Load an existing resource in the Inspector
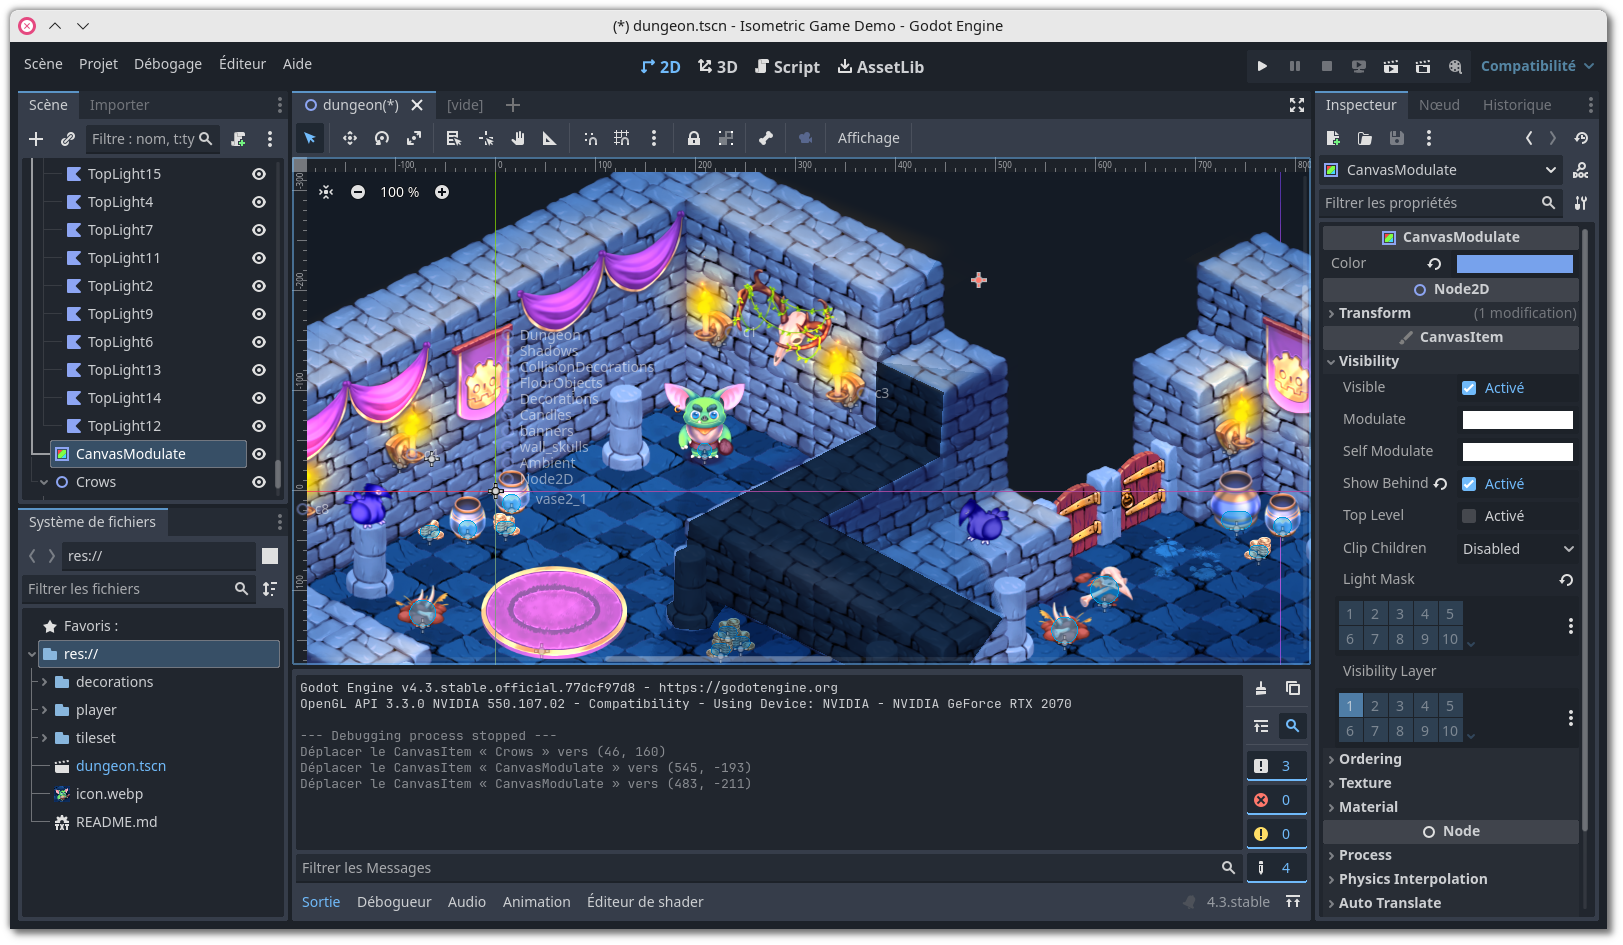 click(x=1365, y=138)
